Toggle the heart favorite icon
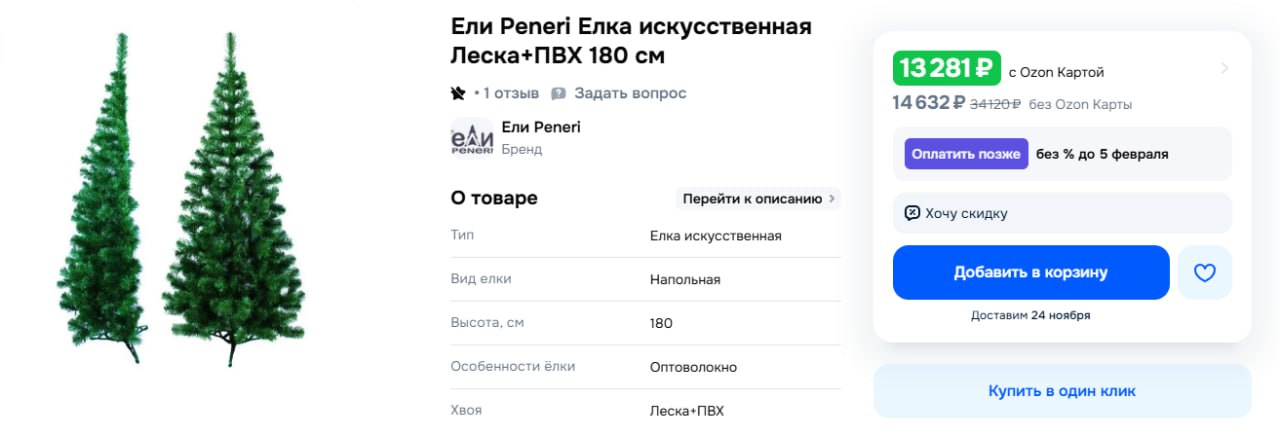The width and height of the screenshot is (1280, 435). 1204,272
